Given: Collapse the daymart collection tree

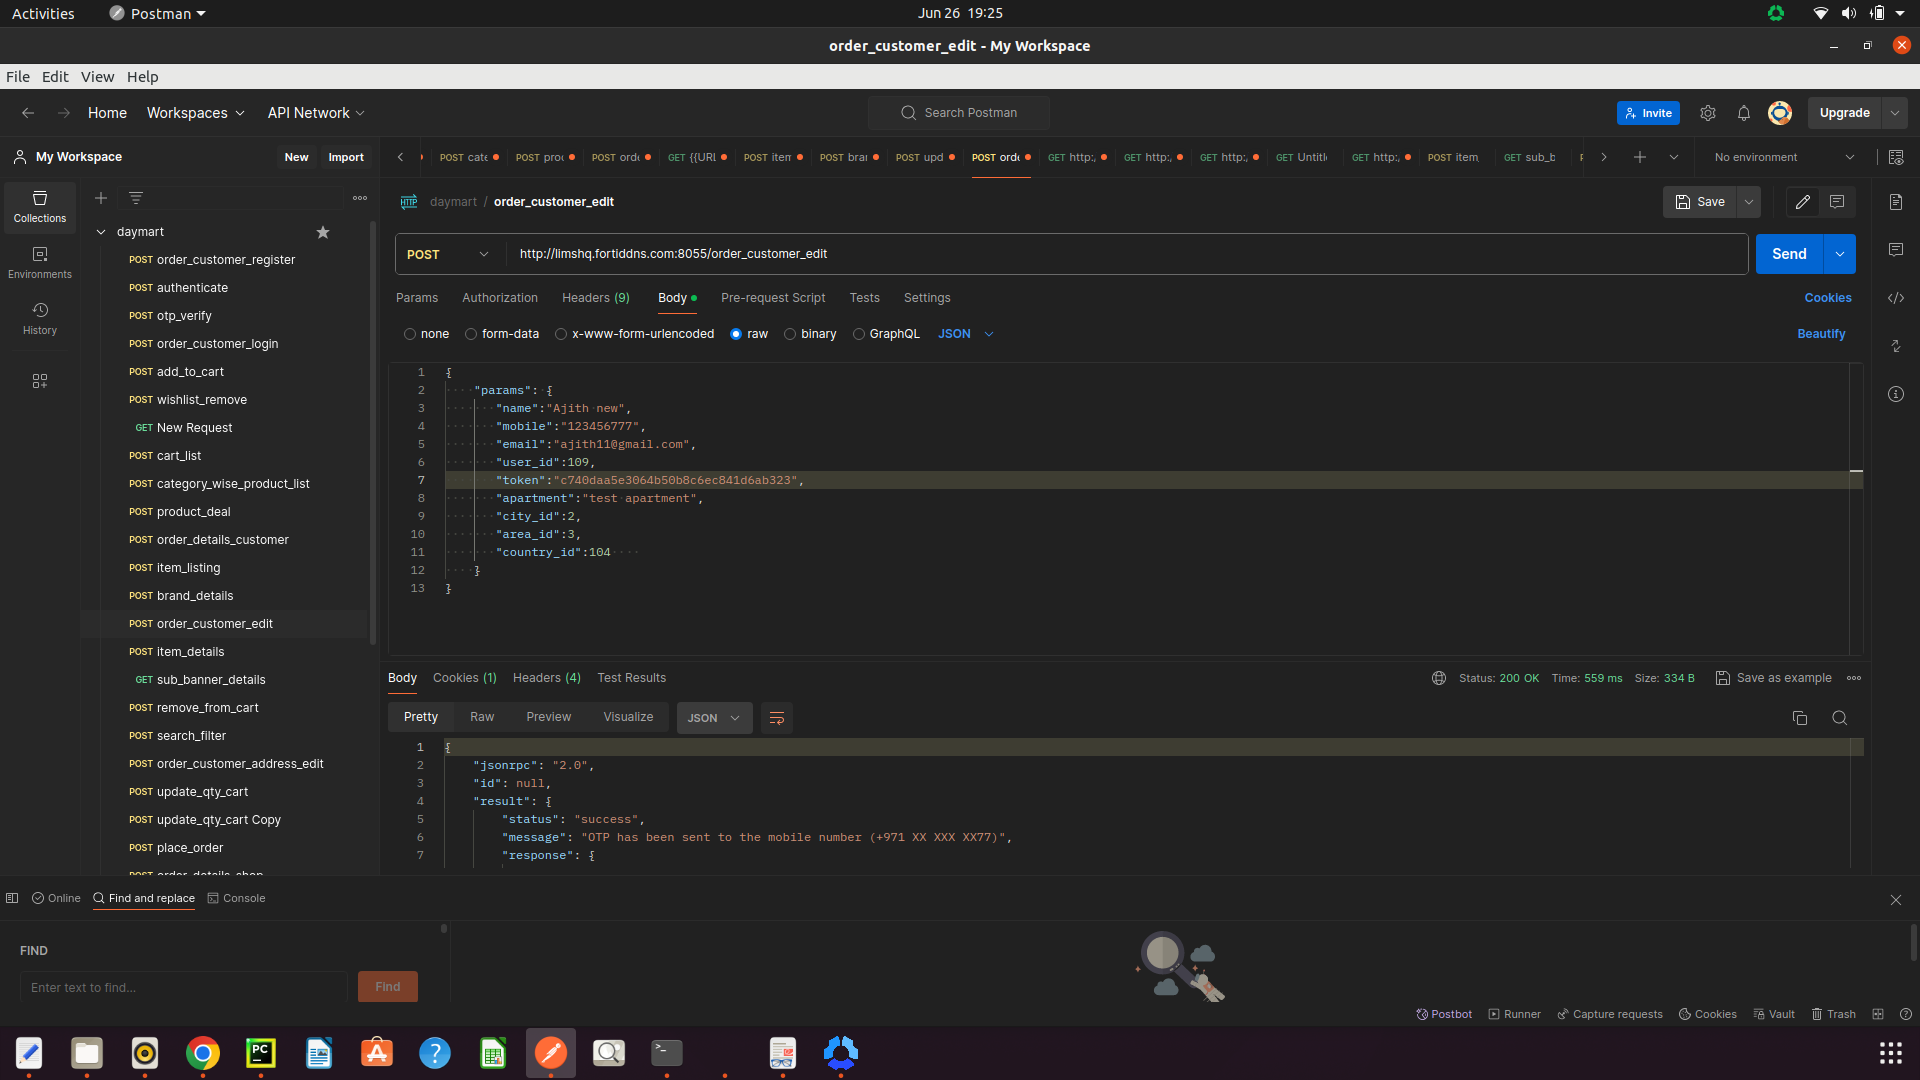Looking at the screenshot, I should 101,232.
